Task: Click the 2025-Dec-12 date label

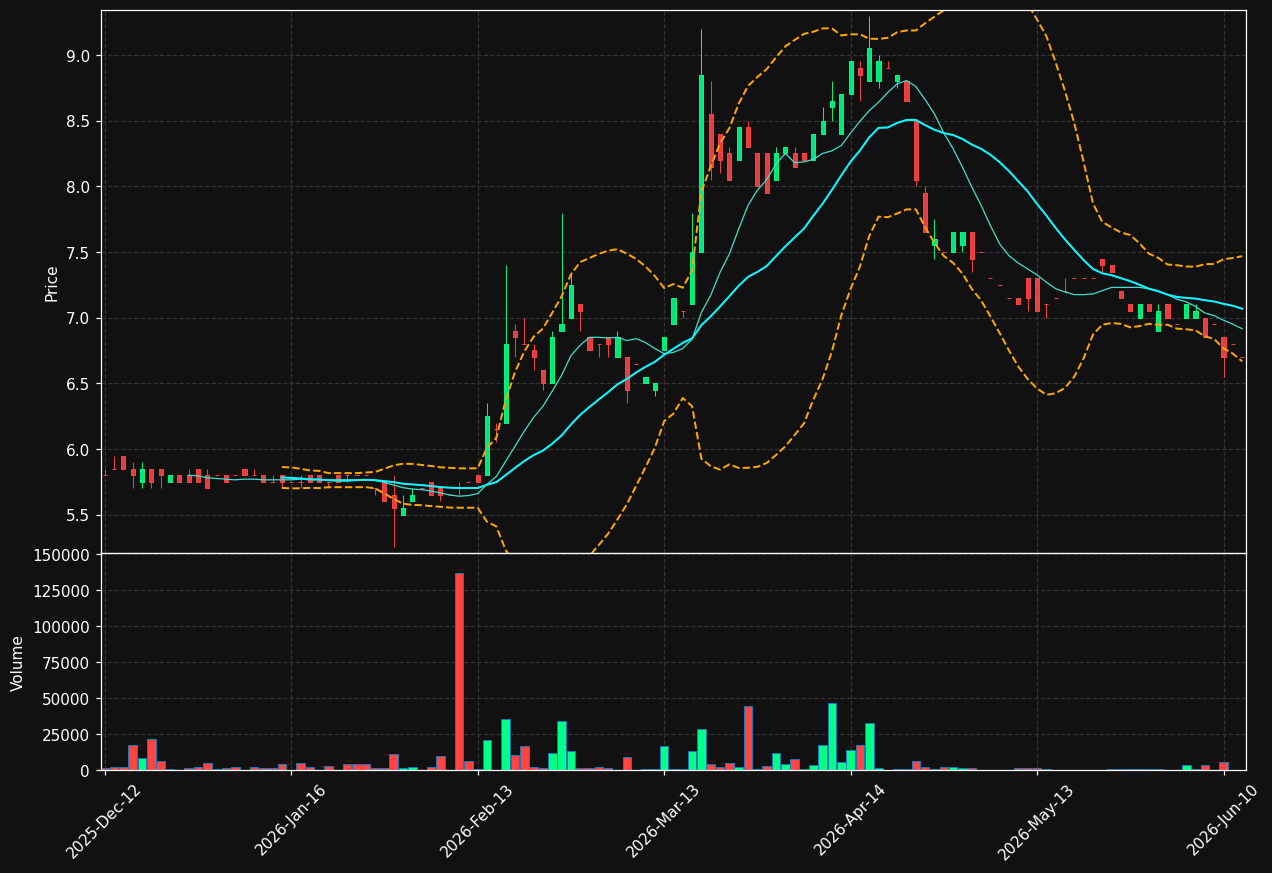Action: [104, 820]
